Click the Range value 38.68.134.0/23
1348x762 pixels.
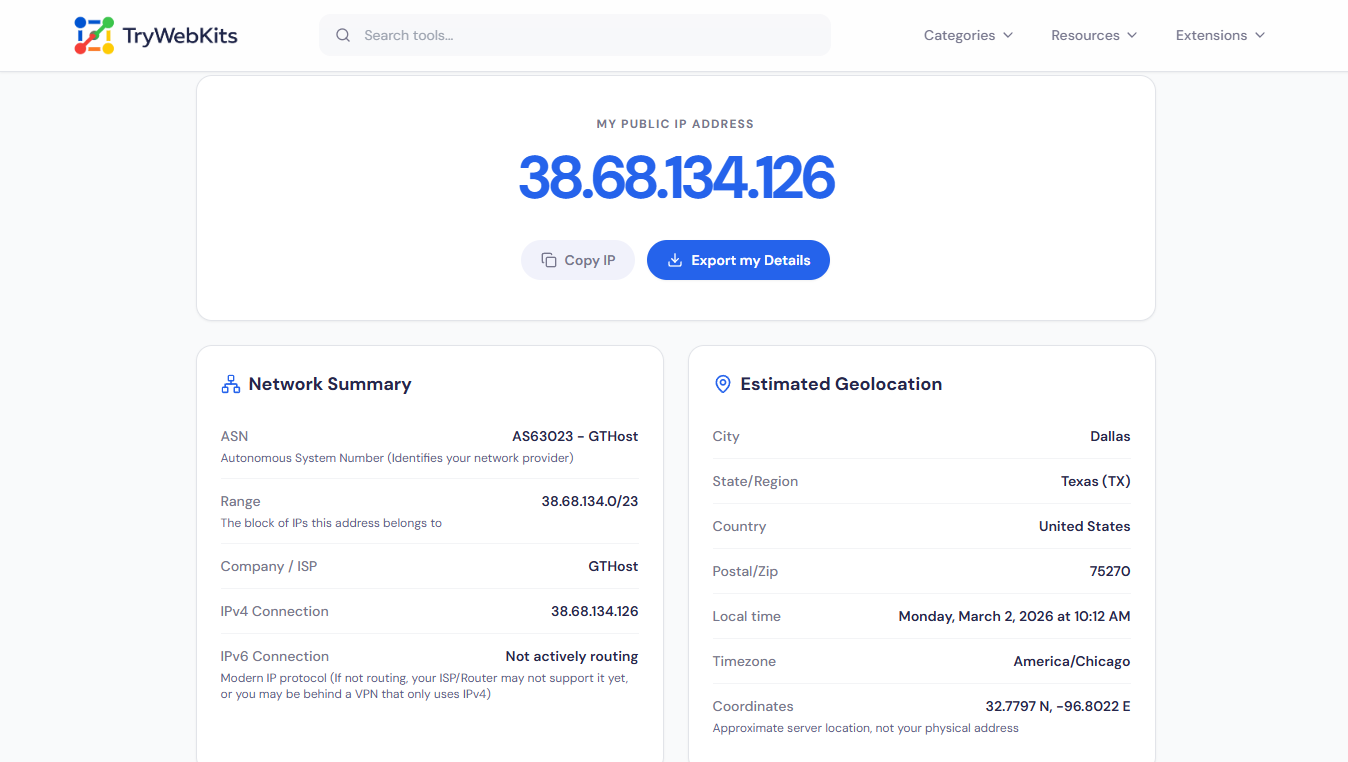click(x=589, y=501)
